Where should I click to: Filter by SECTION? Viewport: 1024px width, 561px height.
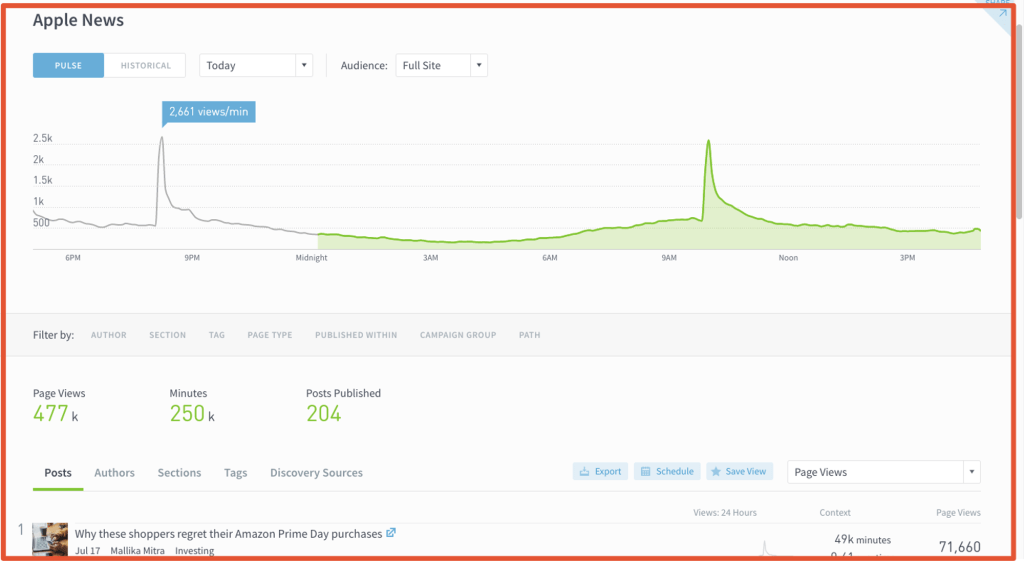167,335
